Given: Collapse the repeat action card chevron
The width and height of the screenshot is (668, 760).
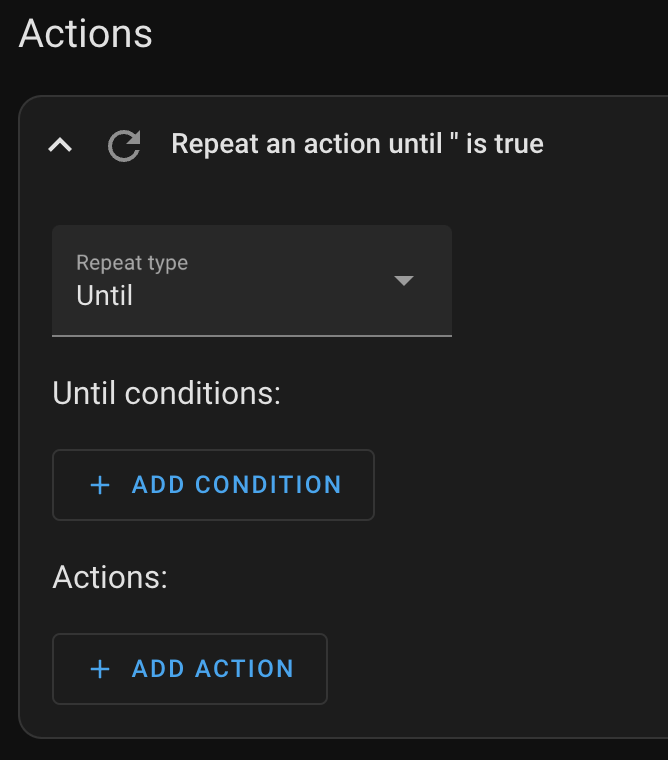Looking at the screenshot, I should [60, 145].
